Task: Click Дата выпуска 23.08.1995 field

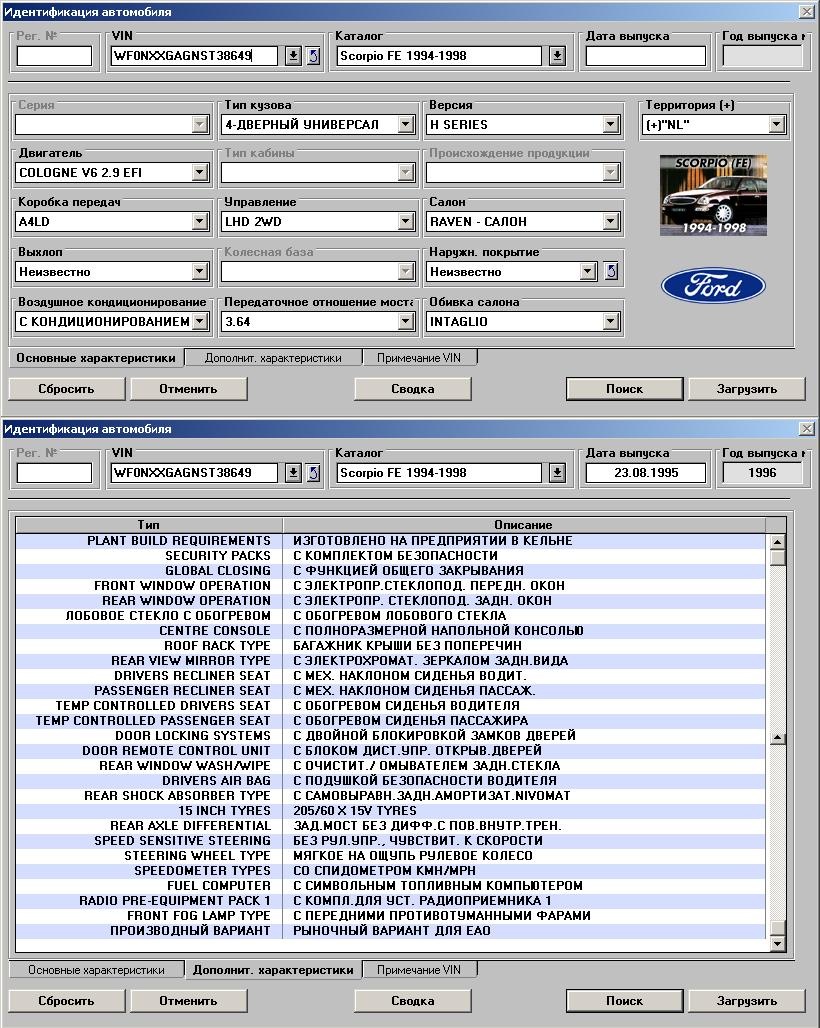Action: [646, 473]
